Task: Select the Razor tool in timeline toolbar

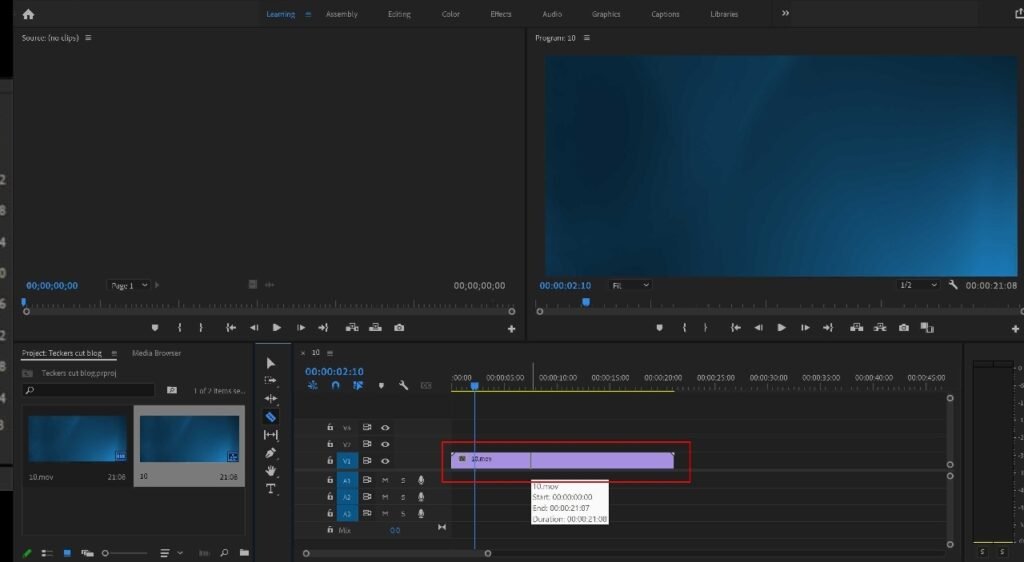Action: pos(271,417)
